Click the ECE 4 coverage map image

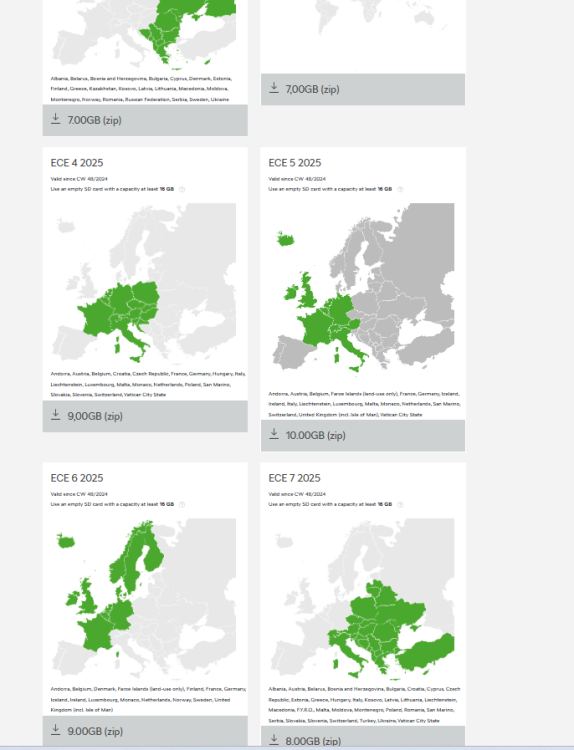click(x=144, y=284)
